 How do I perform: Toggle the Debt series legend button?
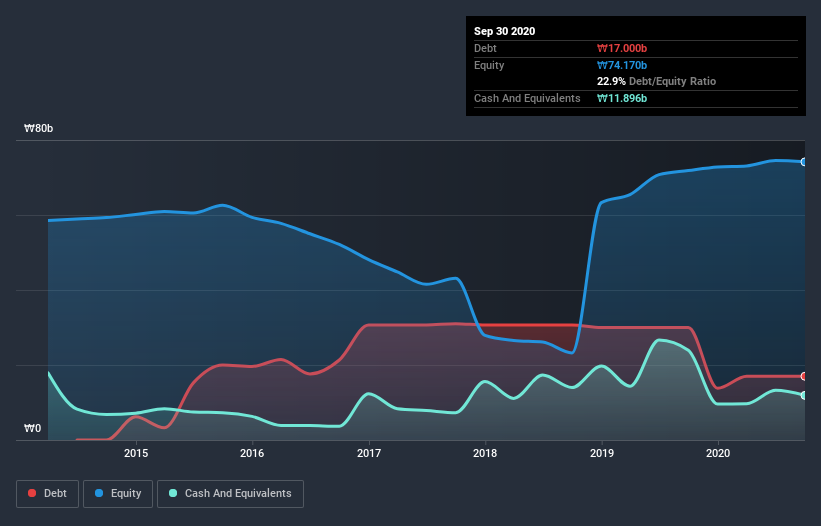[x=48, y=494]
